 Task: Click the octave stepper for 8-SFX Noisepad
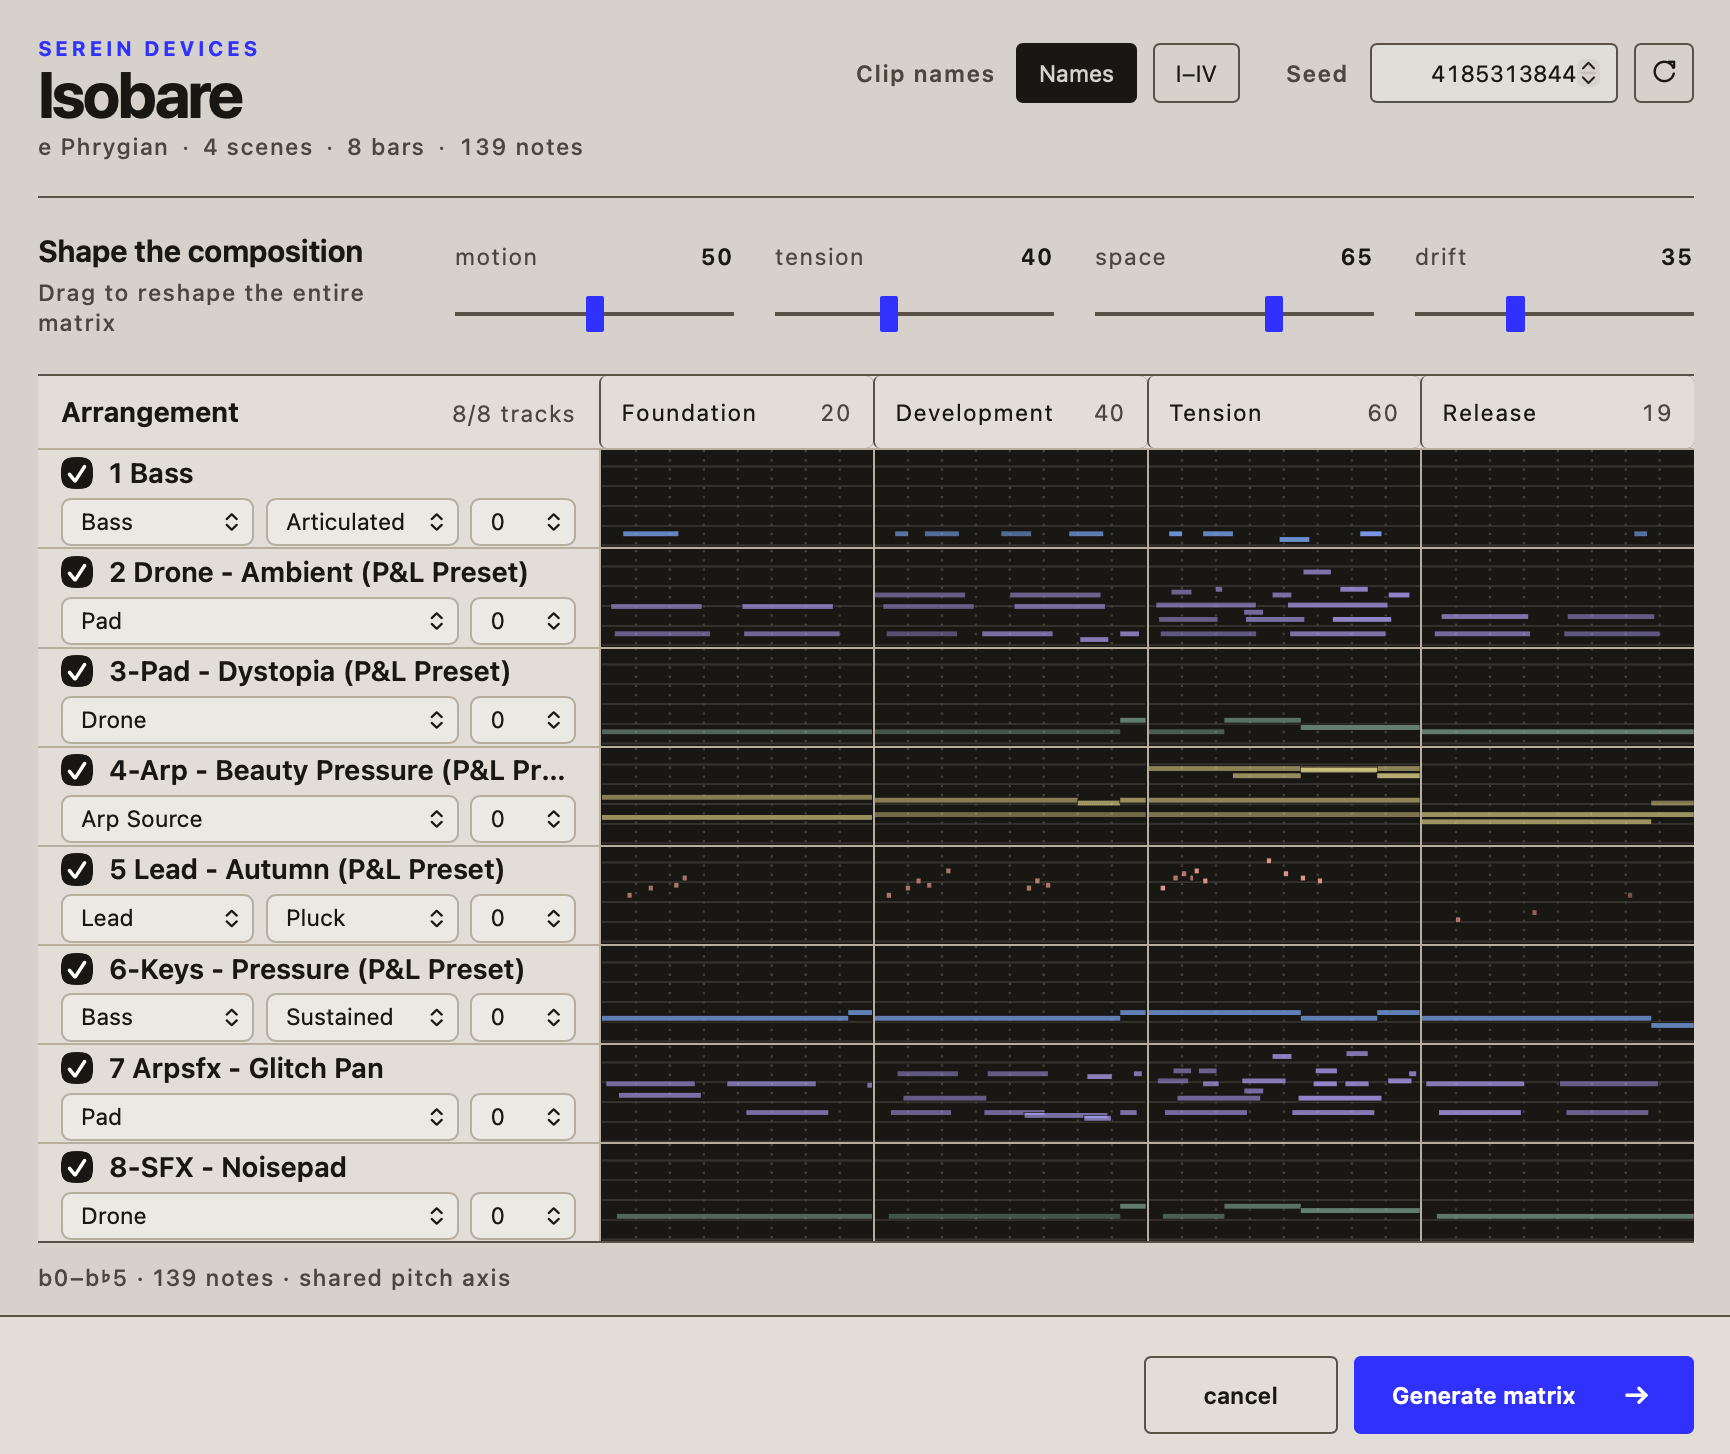(x=523, y=1216)
